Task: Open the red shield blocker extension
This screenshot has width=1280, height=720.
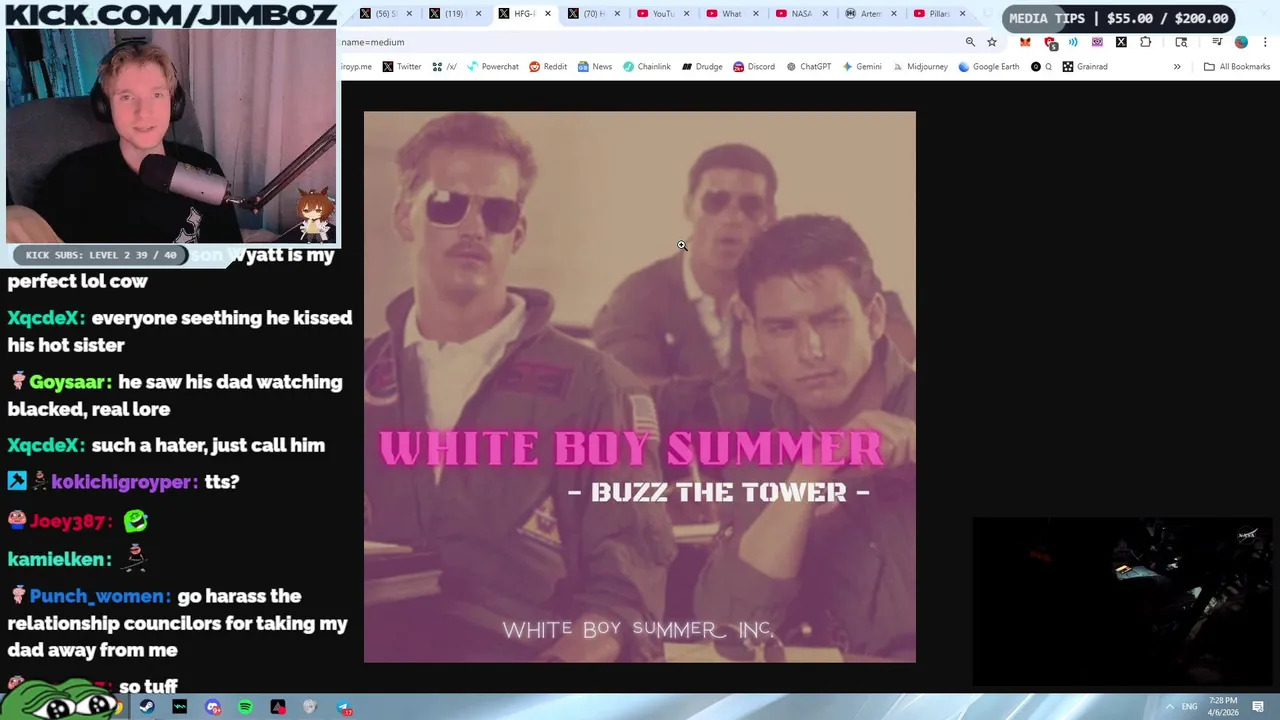Action: point(1050,43)
